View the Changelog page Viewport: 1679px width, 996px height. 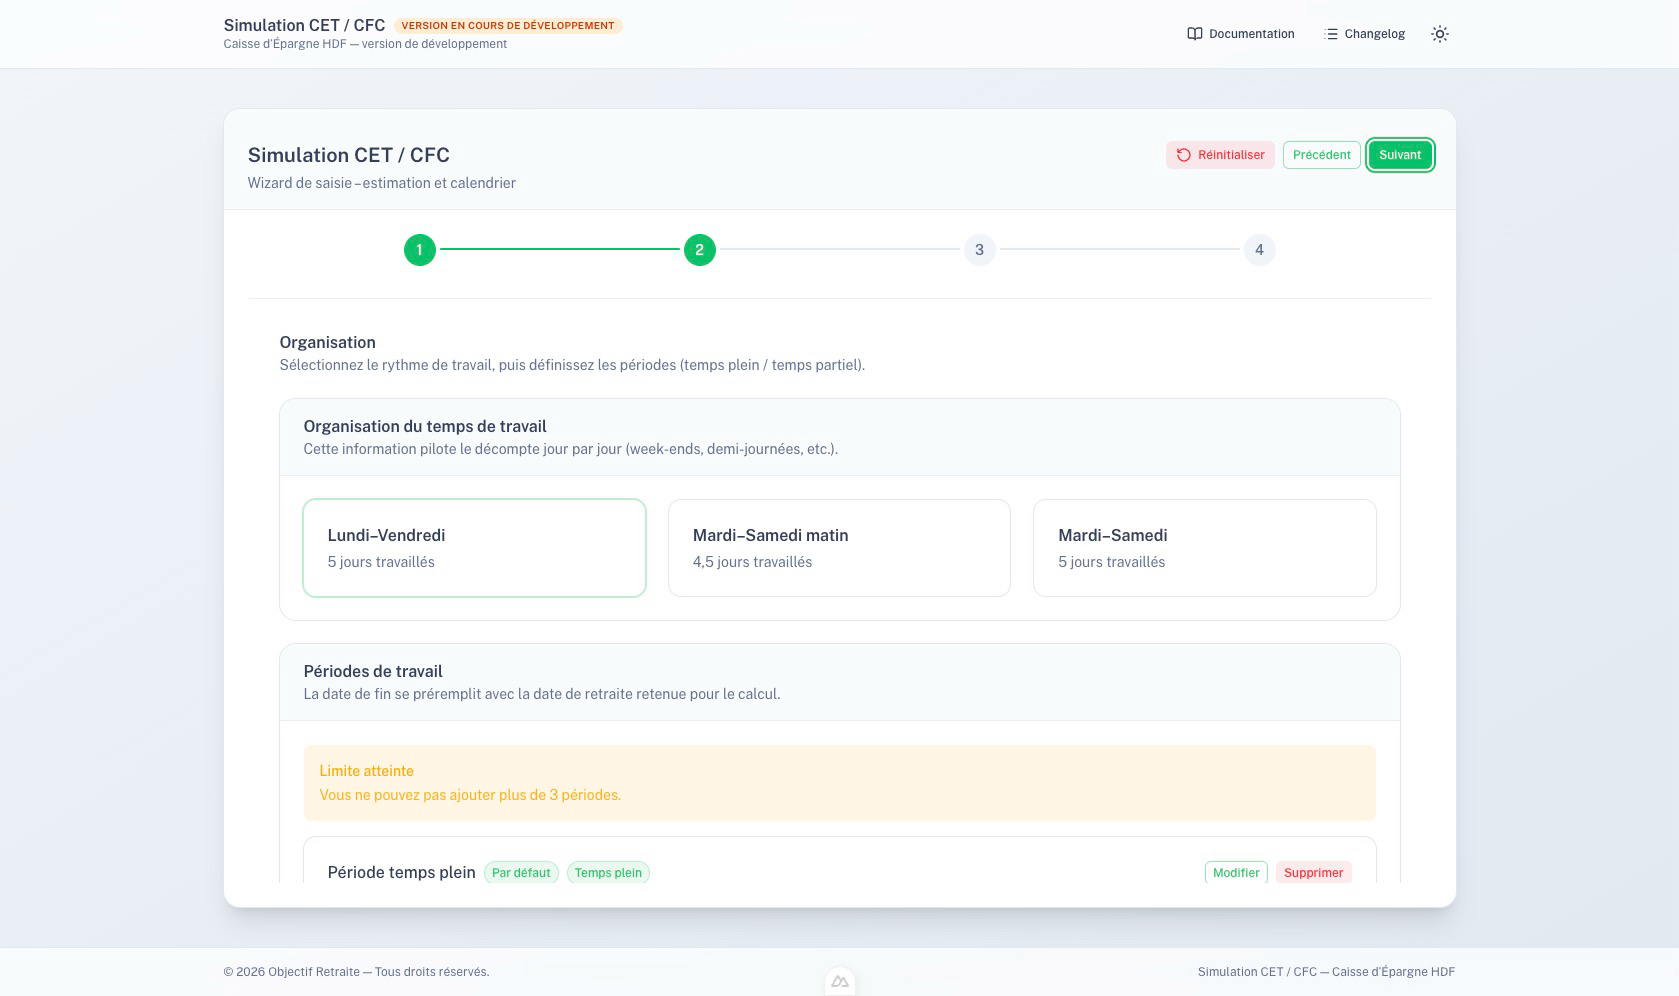1374,34
